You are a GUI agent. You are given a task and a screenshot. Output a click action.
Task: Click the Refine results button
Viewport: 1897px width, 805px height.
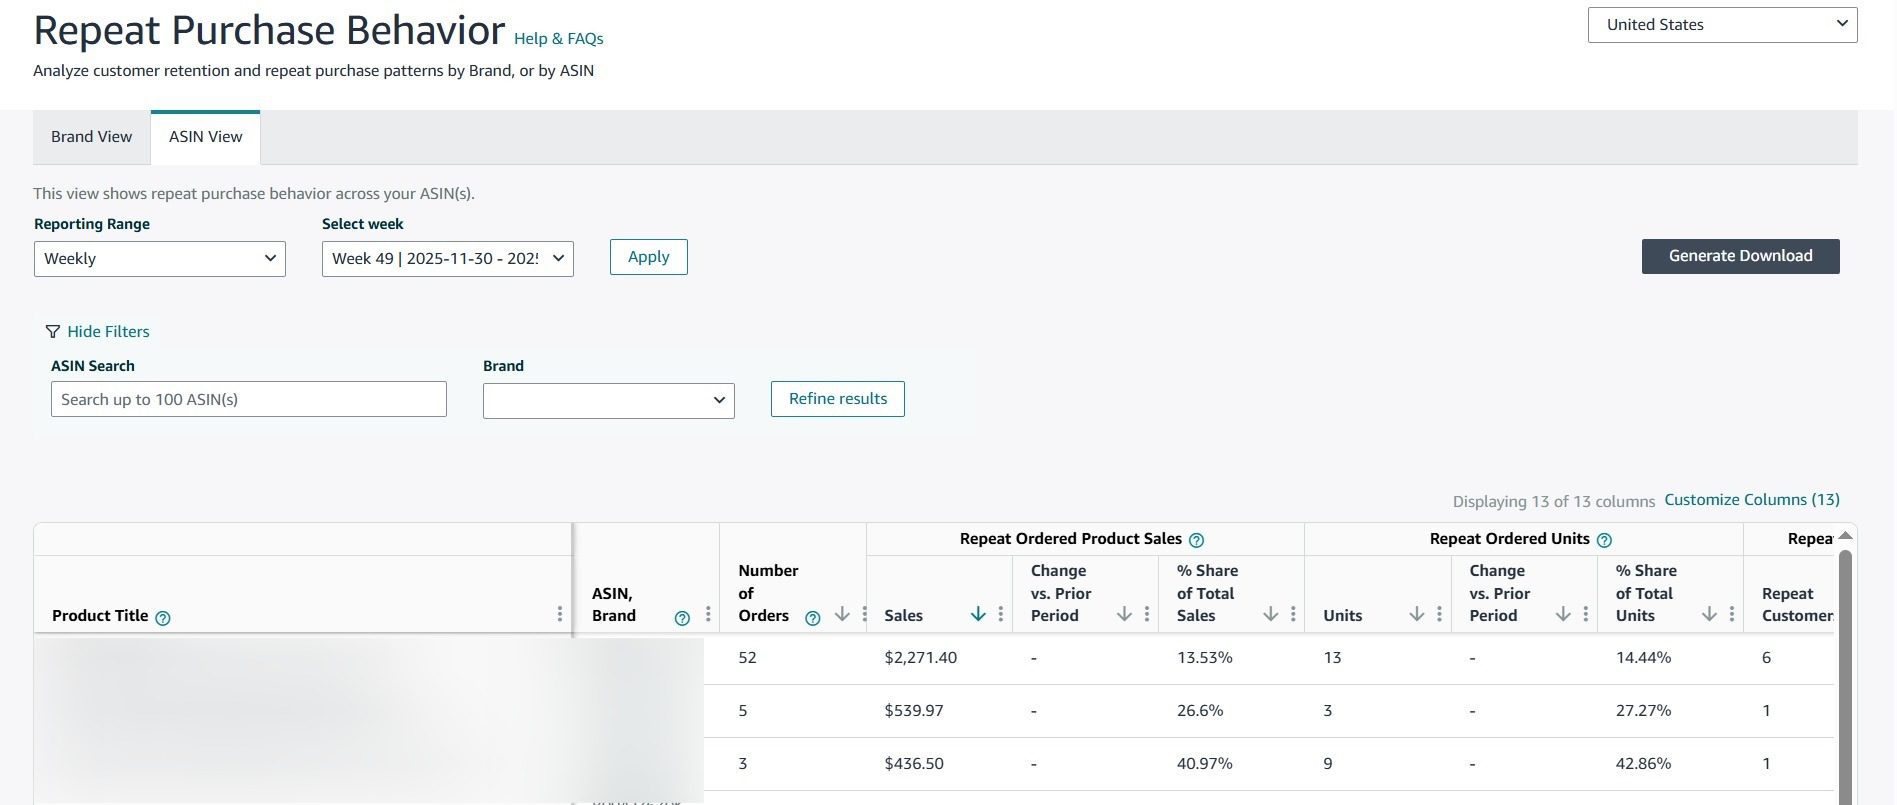(x=838, y=399)
